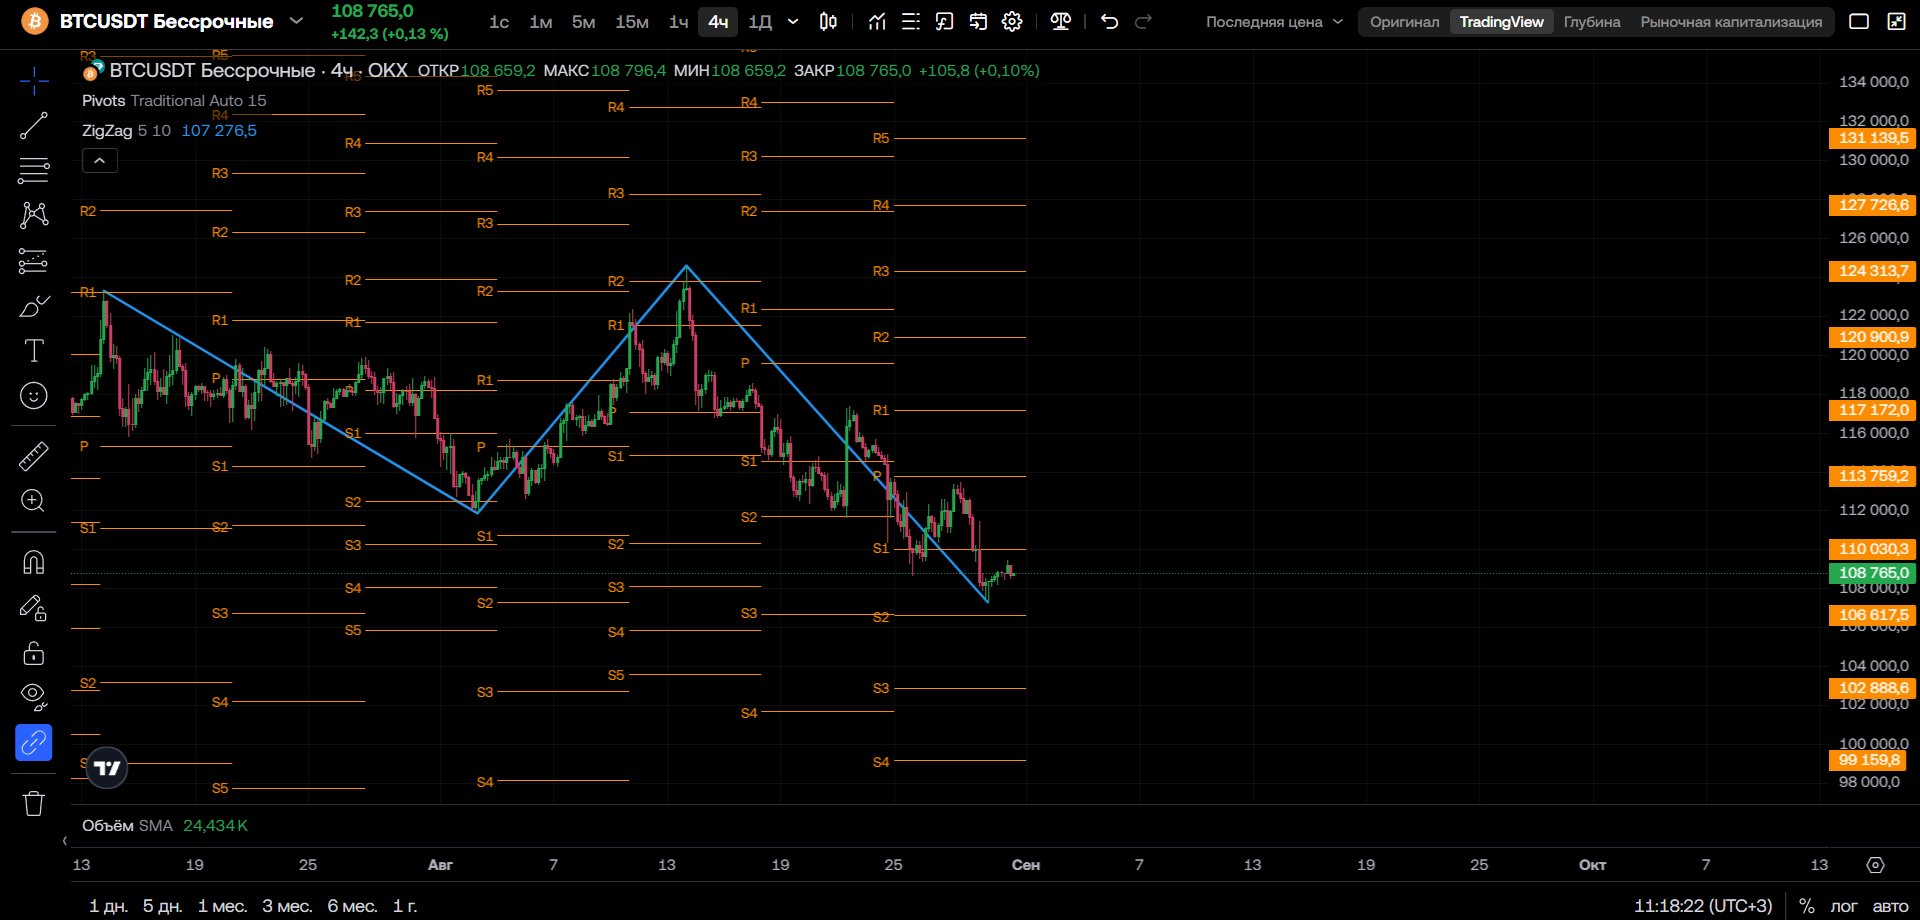1920x920 pixels.
Task: Switch to the 1с timeframe
Action: click(499, 22)
